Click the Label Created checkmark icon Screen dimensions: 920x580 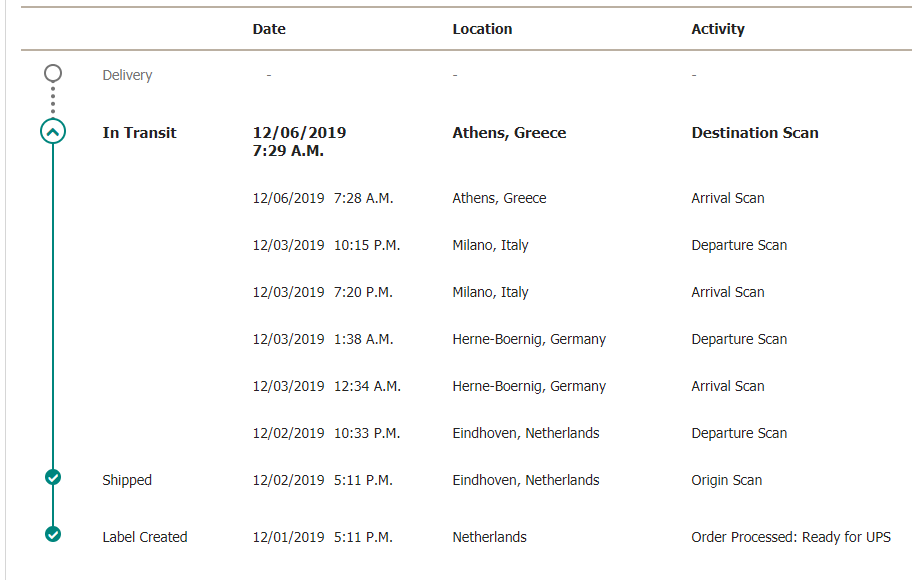pos(53,534)
